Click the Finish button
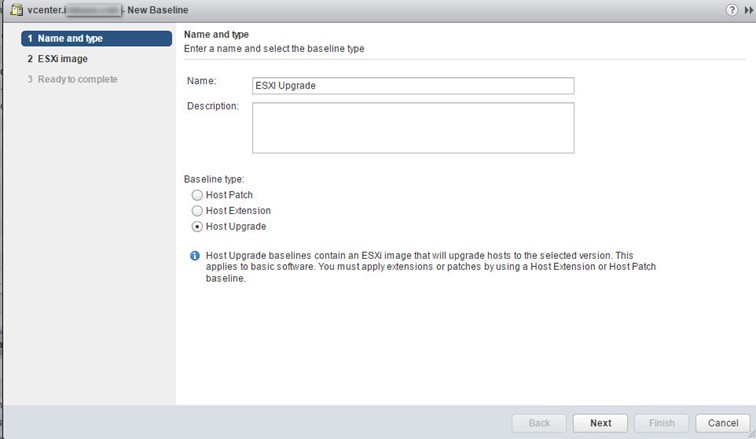This screenshot has height=439, width=756. pyautogui.click(x=662, y=423)
